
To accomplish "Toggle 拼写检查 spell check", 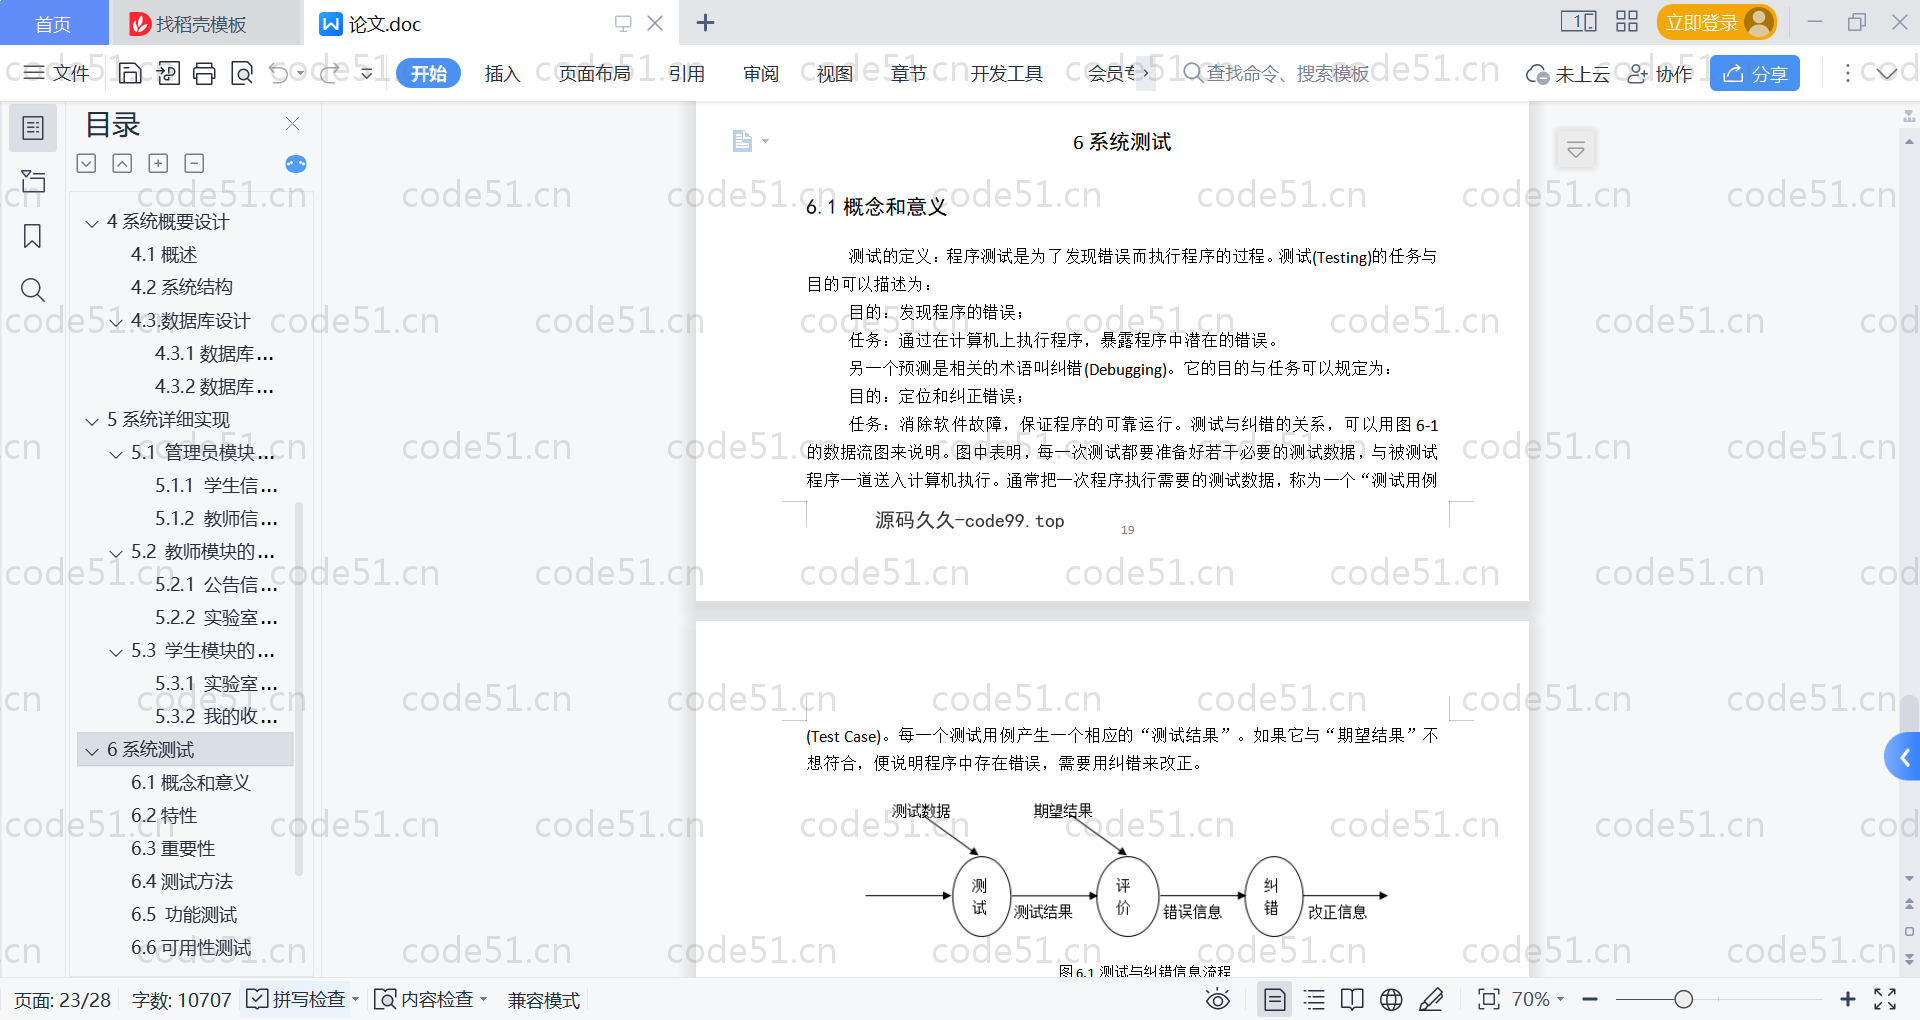I will pos(297,999).
